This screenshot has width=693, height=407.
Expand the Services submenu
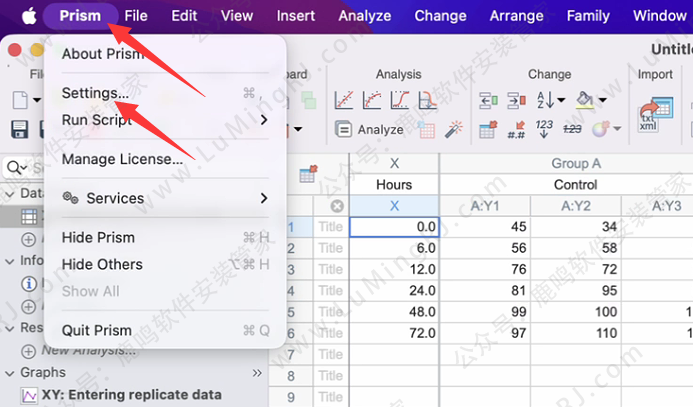click(x=264, y=198)
